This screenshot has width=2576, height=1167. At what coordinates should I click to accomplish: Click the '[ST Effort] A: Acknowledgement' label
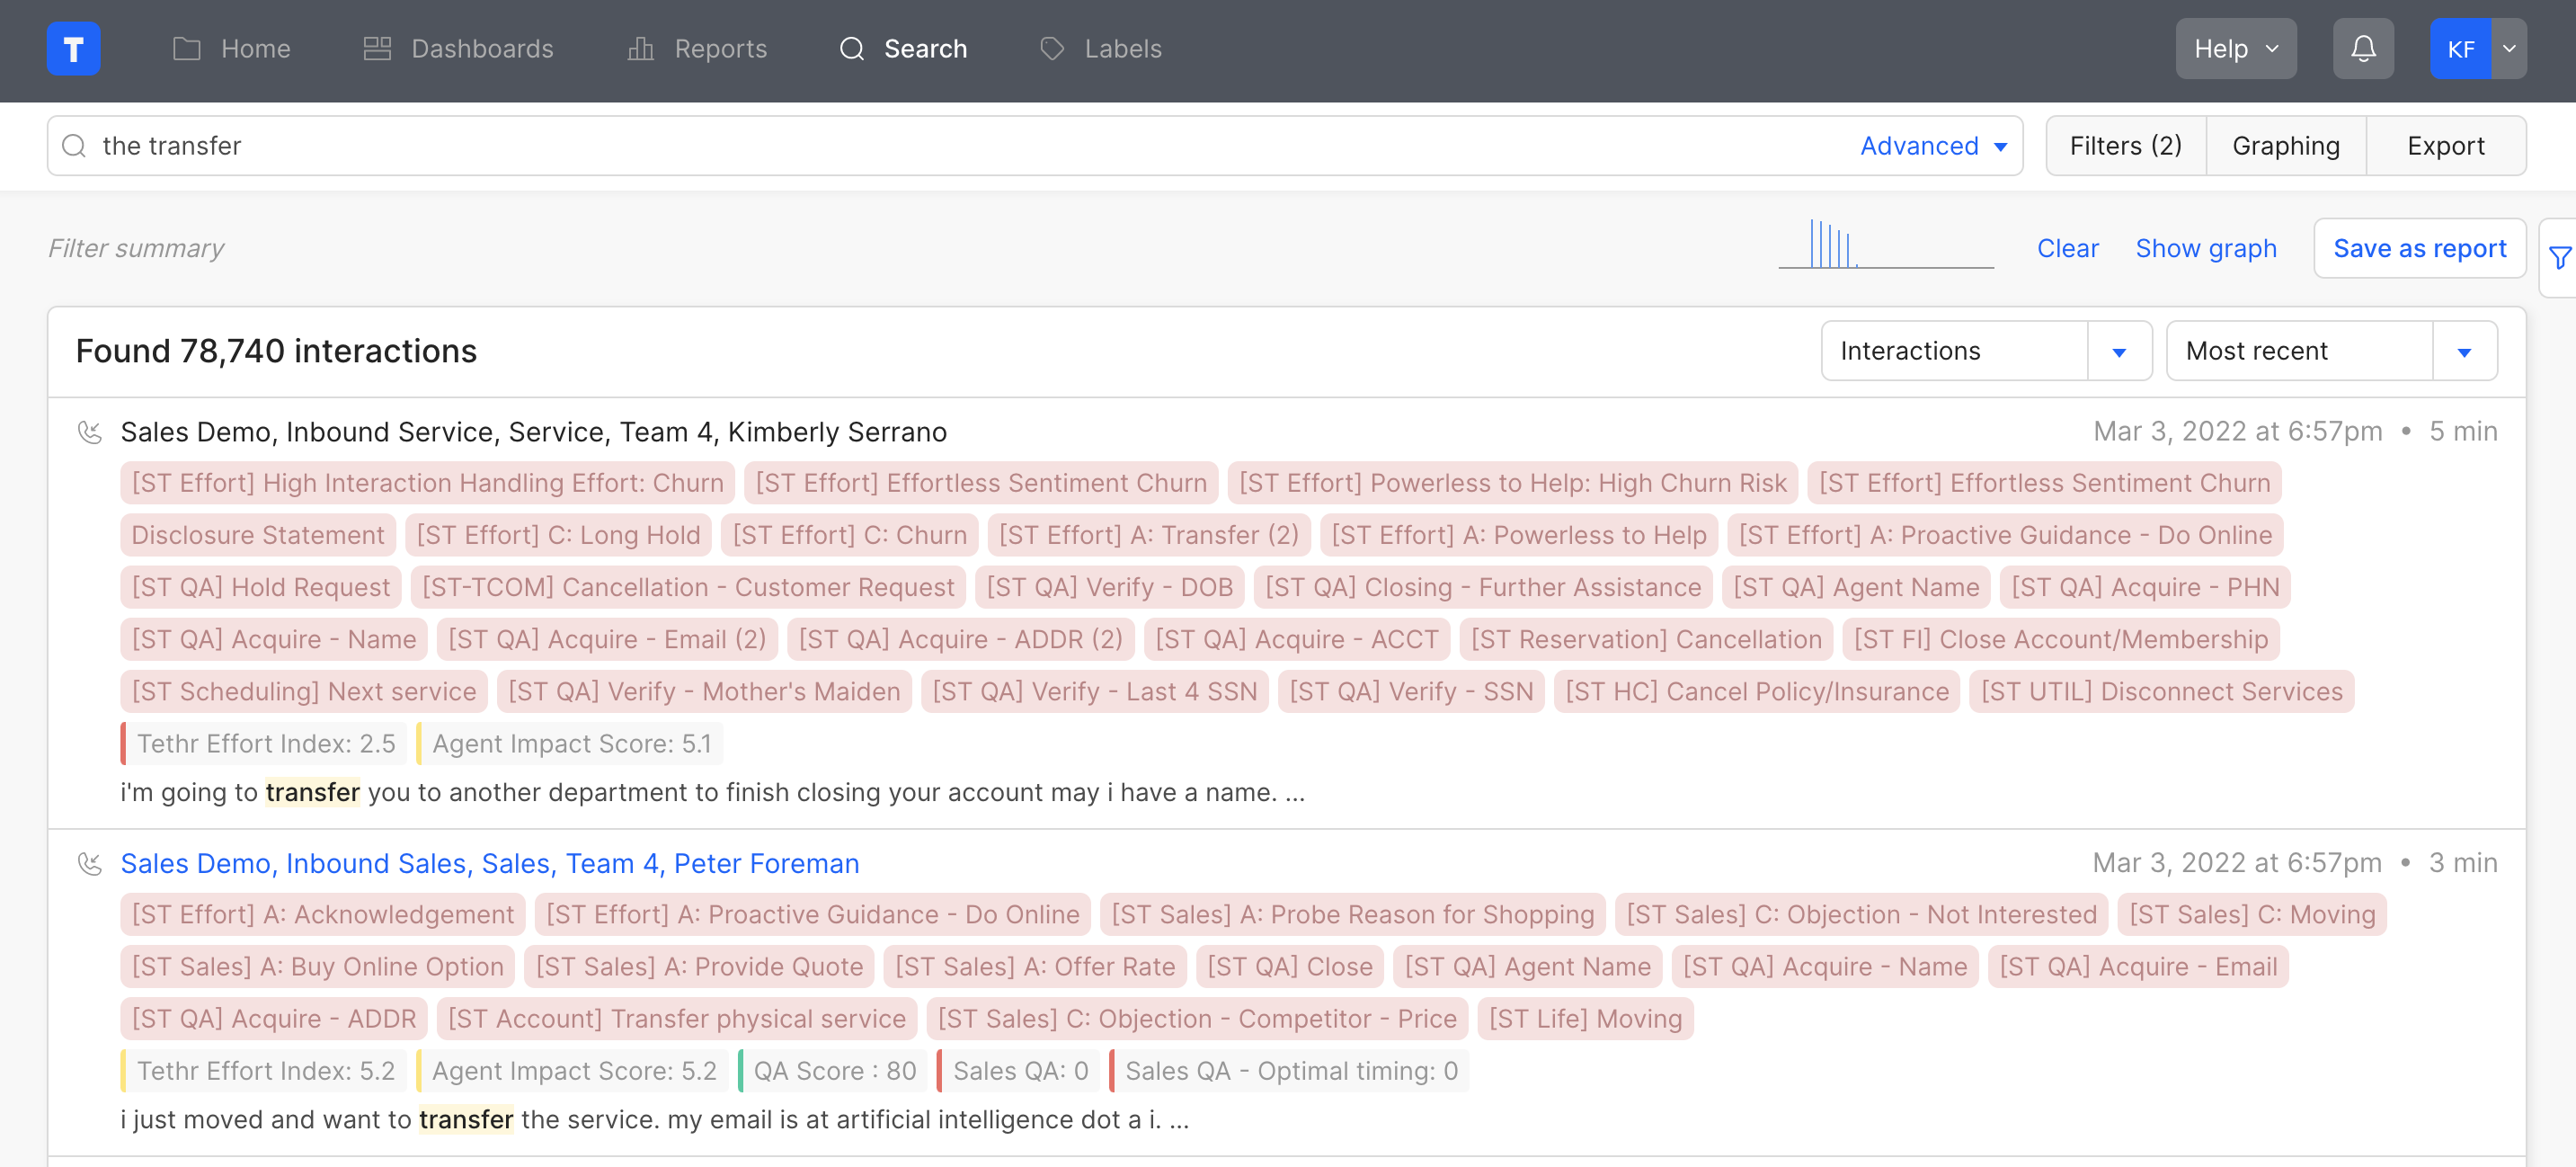coord(322,914)
